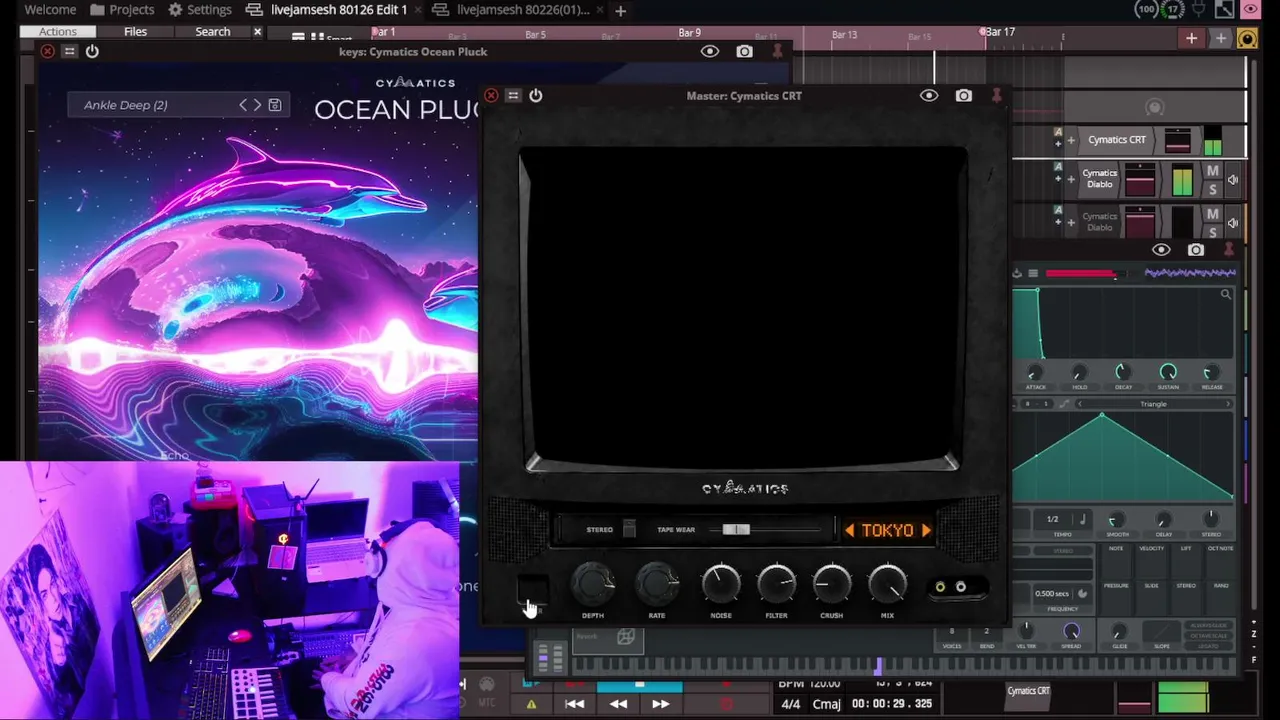This screenshot has height=720, width=1280.
Task: Select previous Ocean Pluck preset
Action: click(x=243, y=105)
